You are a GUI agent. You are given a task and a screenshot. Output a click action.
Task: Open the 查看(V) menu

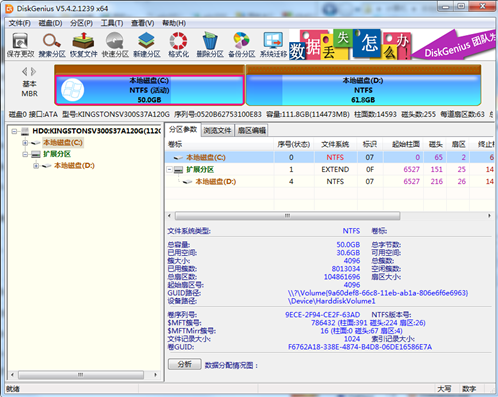coord(142,23)
